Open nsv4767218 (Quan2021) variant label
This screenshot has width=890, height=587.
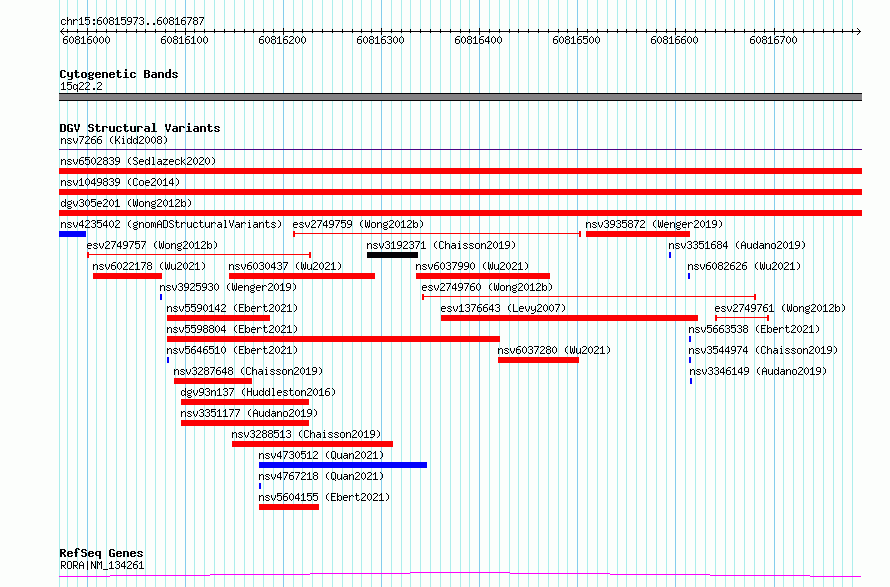[x=321, y=476]
